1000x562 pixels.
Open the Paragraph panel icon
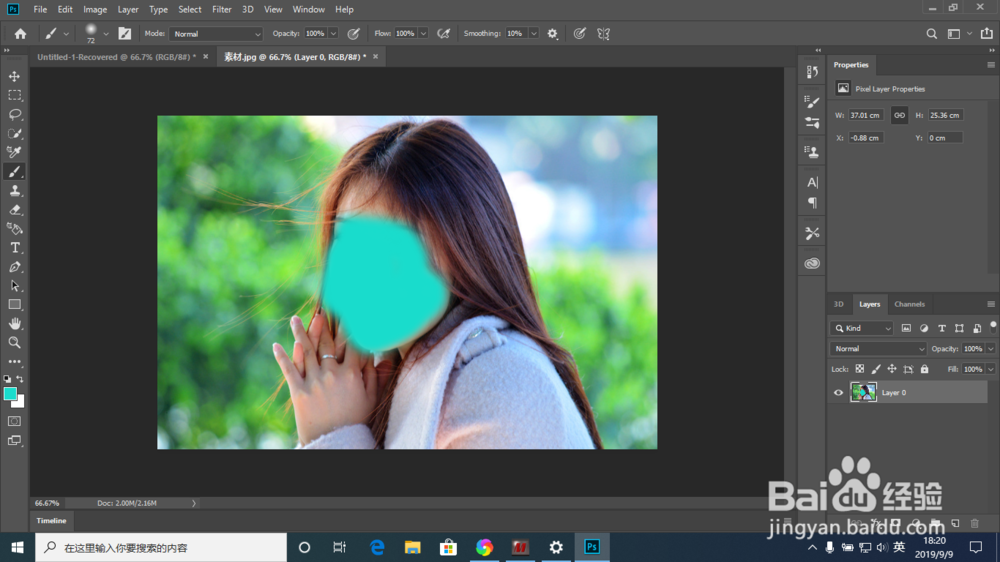[x=812, y=203]
